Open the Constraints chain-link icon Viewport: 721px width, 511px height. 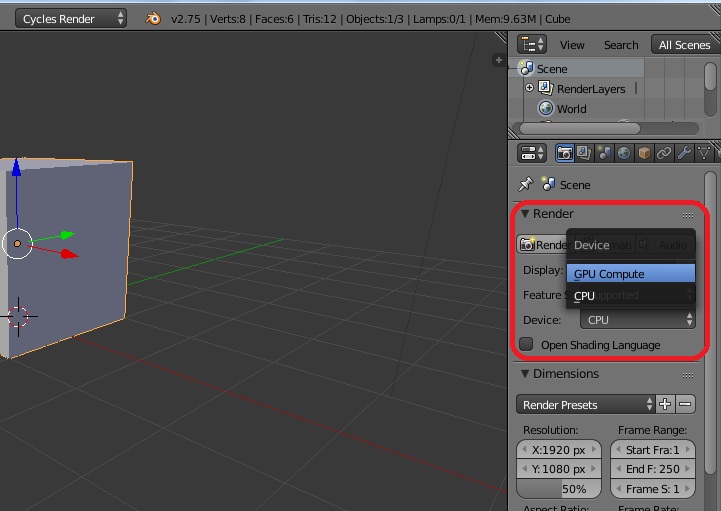665,154
